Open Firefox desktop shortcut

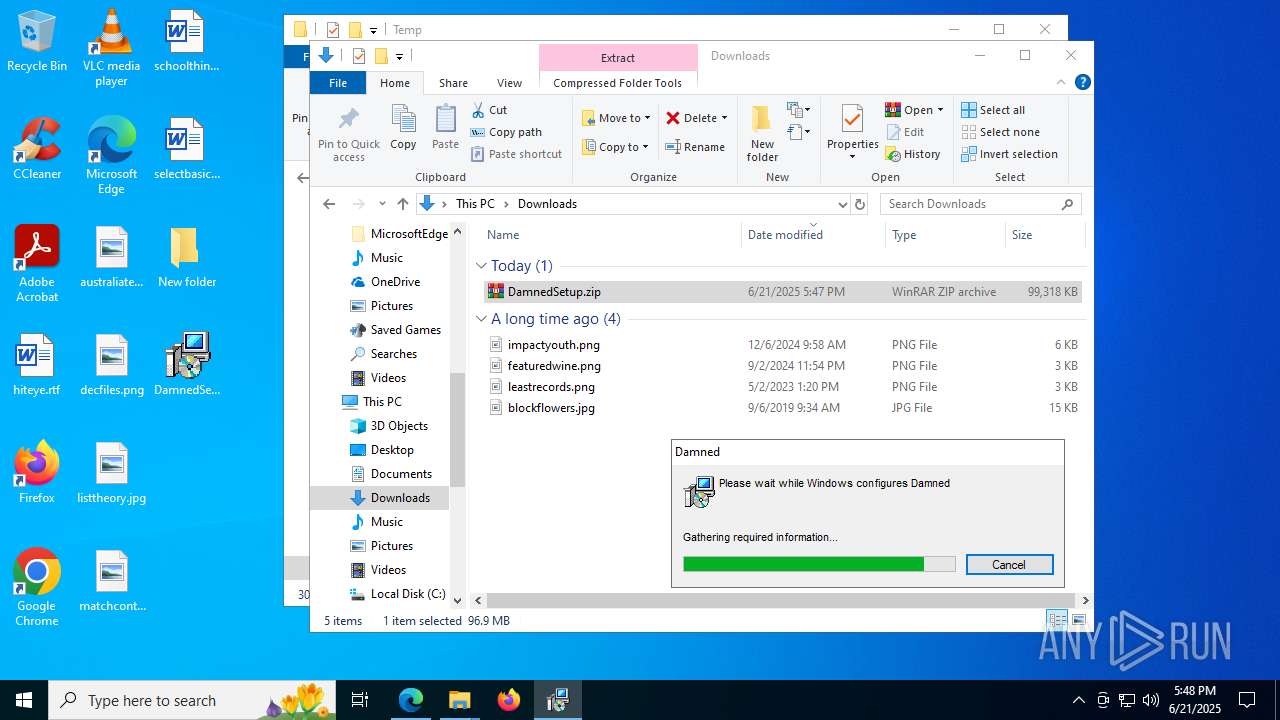pyautogui.click(x=37, y=472)
